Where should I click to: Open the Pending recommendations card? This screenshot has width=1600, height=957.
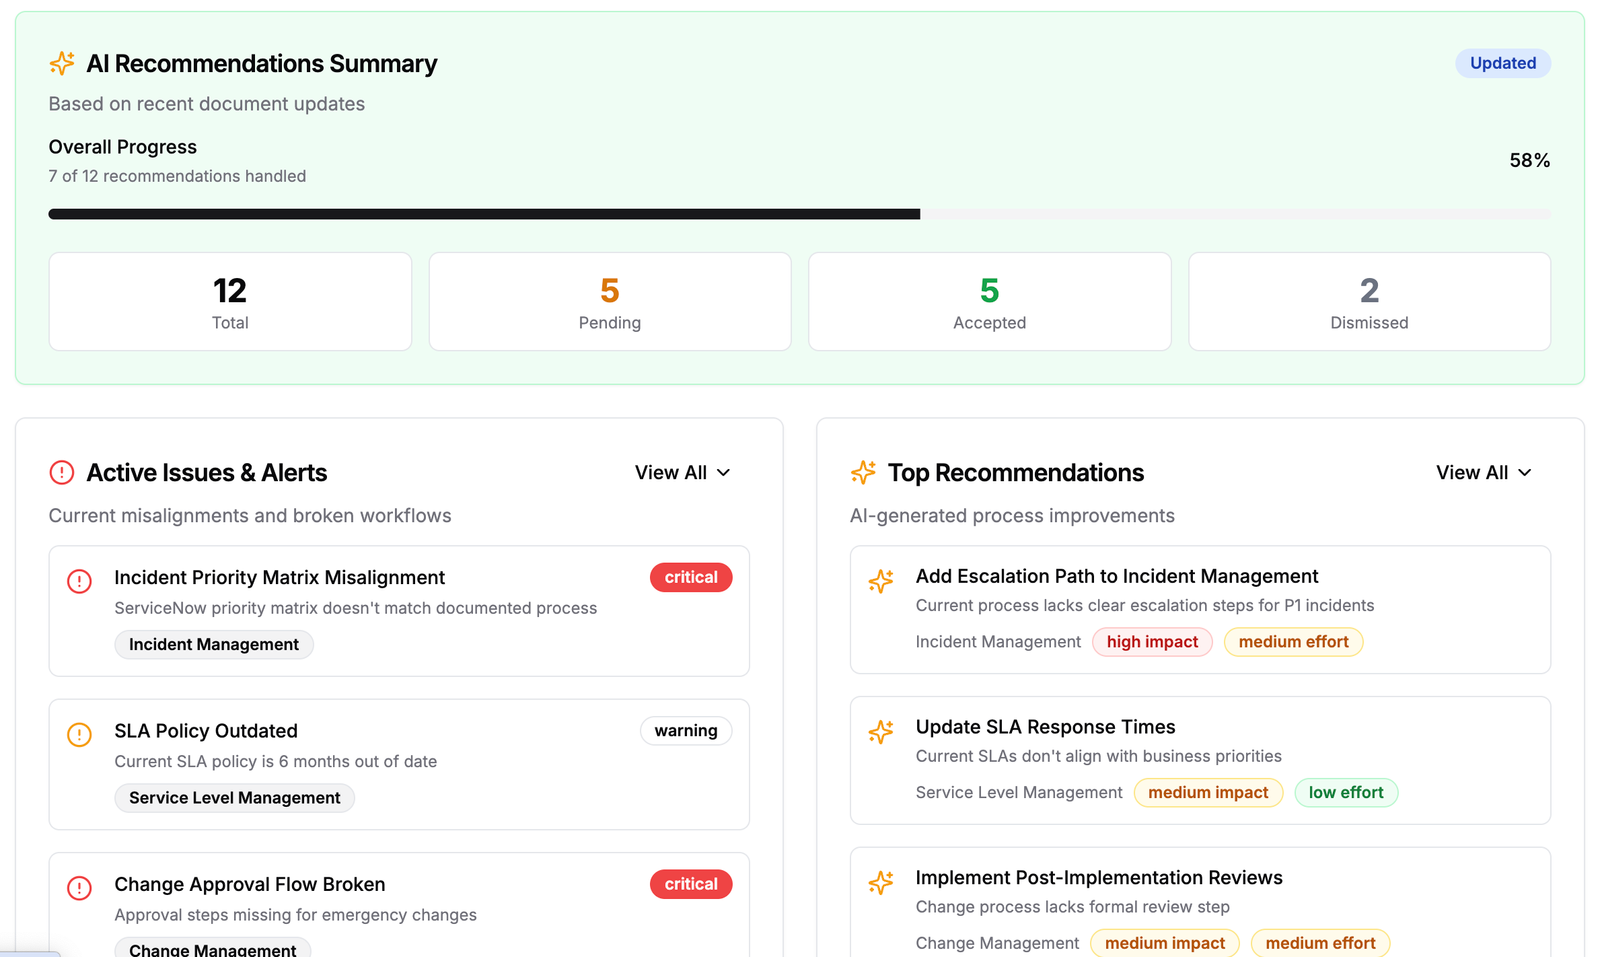pyautogui.click(x=609, y=301)
